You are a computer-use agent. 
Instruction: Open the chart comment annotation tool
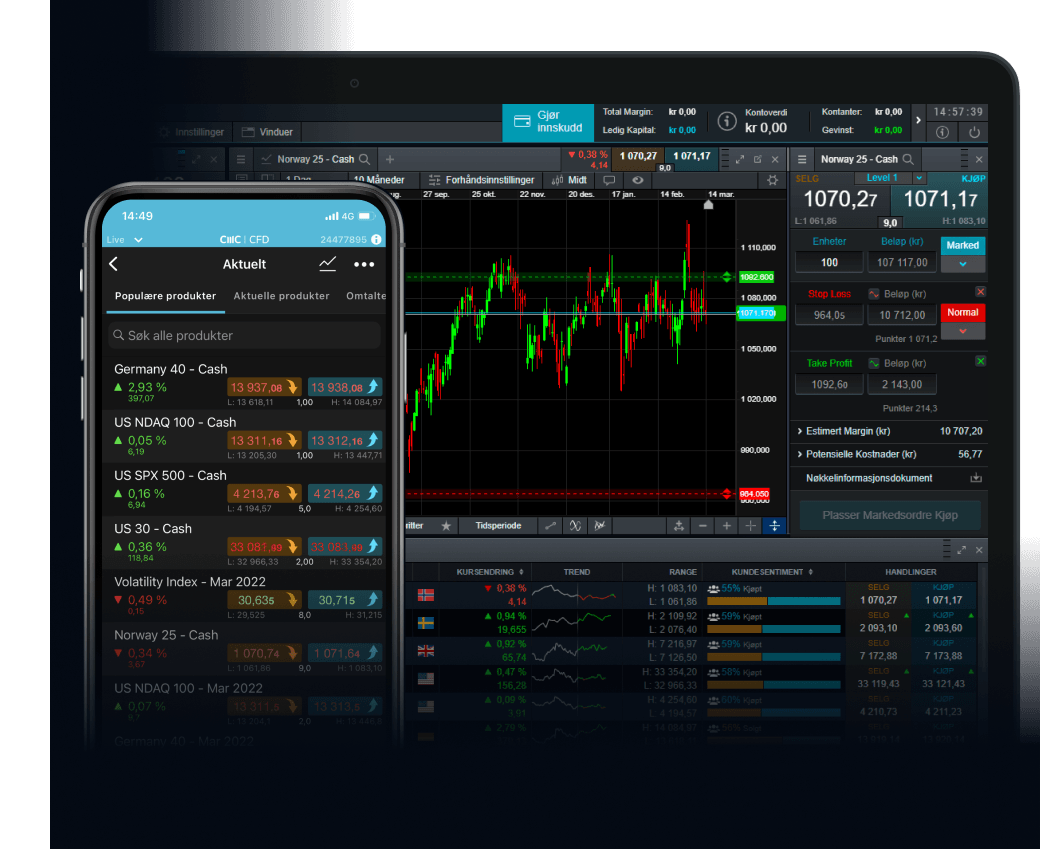click(608, 181)
